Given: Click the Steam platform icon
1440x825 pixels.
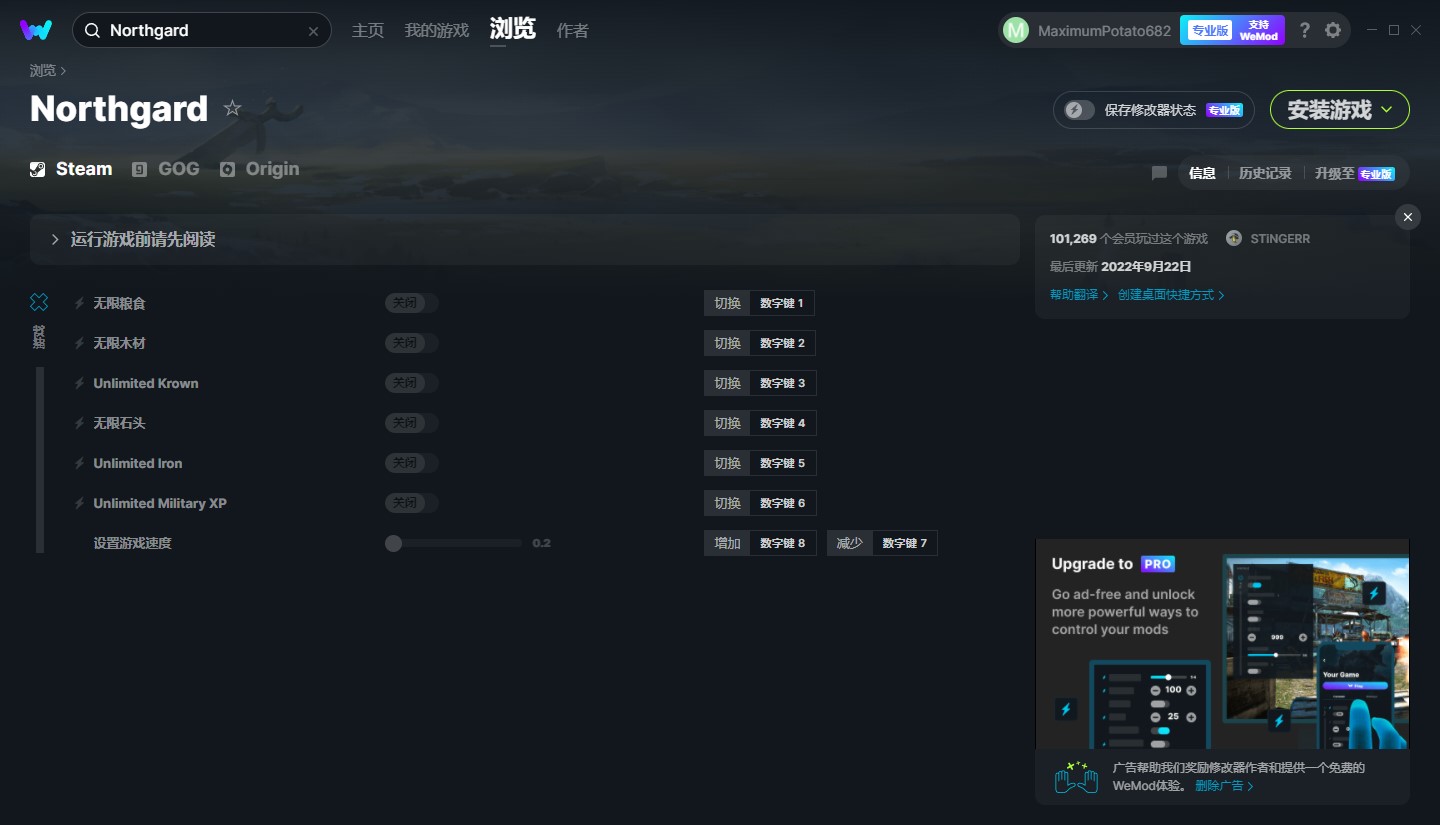Looking at the screenshot, I should click(x=37, y=169).
